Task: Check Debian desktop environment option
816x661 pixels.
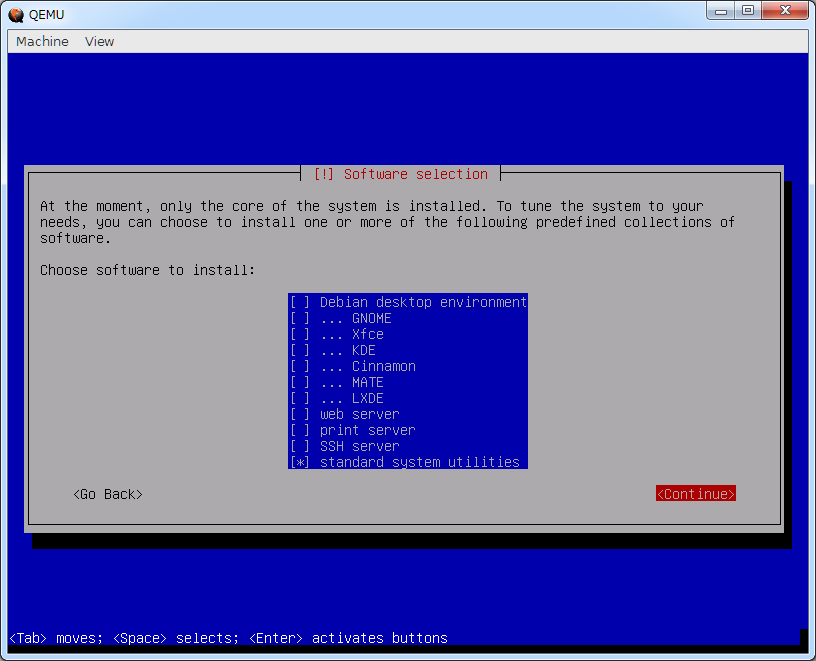Action: pyautogui.click(x=300, y=302)
